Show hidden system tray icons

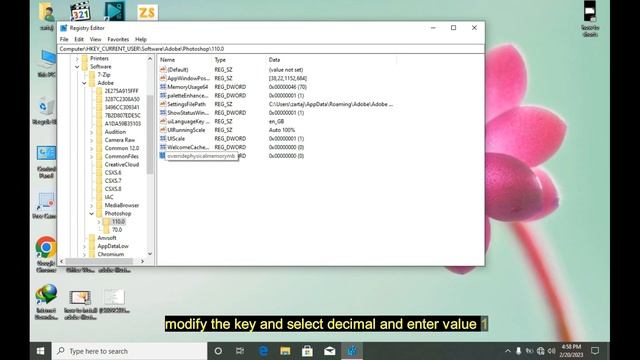click(507, 351)
